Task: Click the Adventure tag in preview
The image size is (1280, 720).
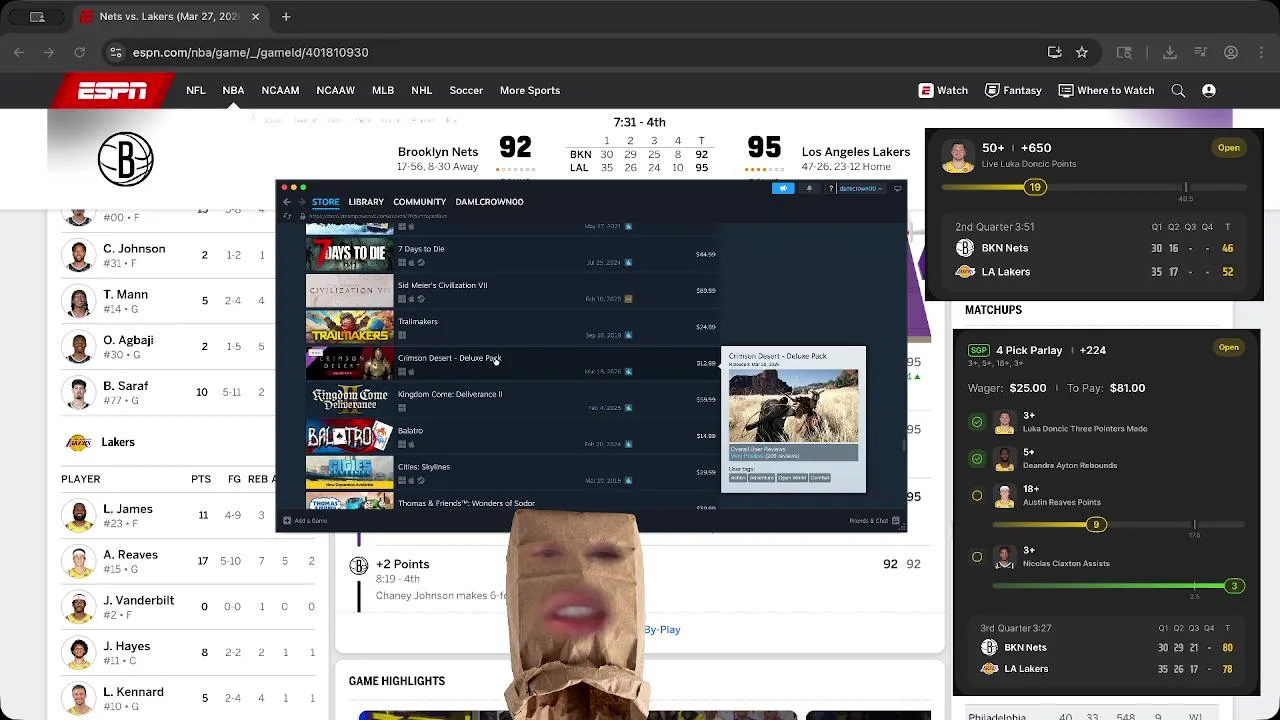Action: click(x=762, y=478)
